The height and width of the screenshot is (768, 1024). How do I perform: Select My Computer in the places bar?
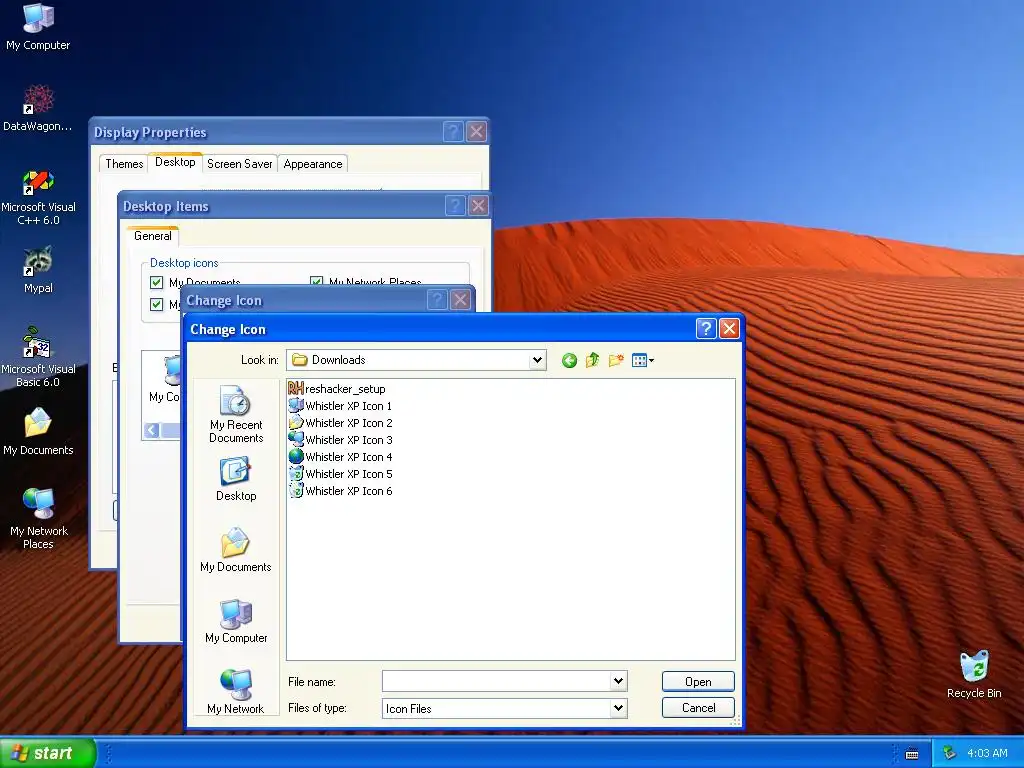coord(236,621)
